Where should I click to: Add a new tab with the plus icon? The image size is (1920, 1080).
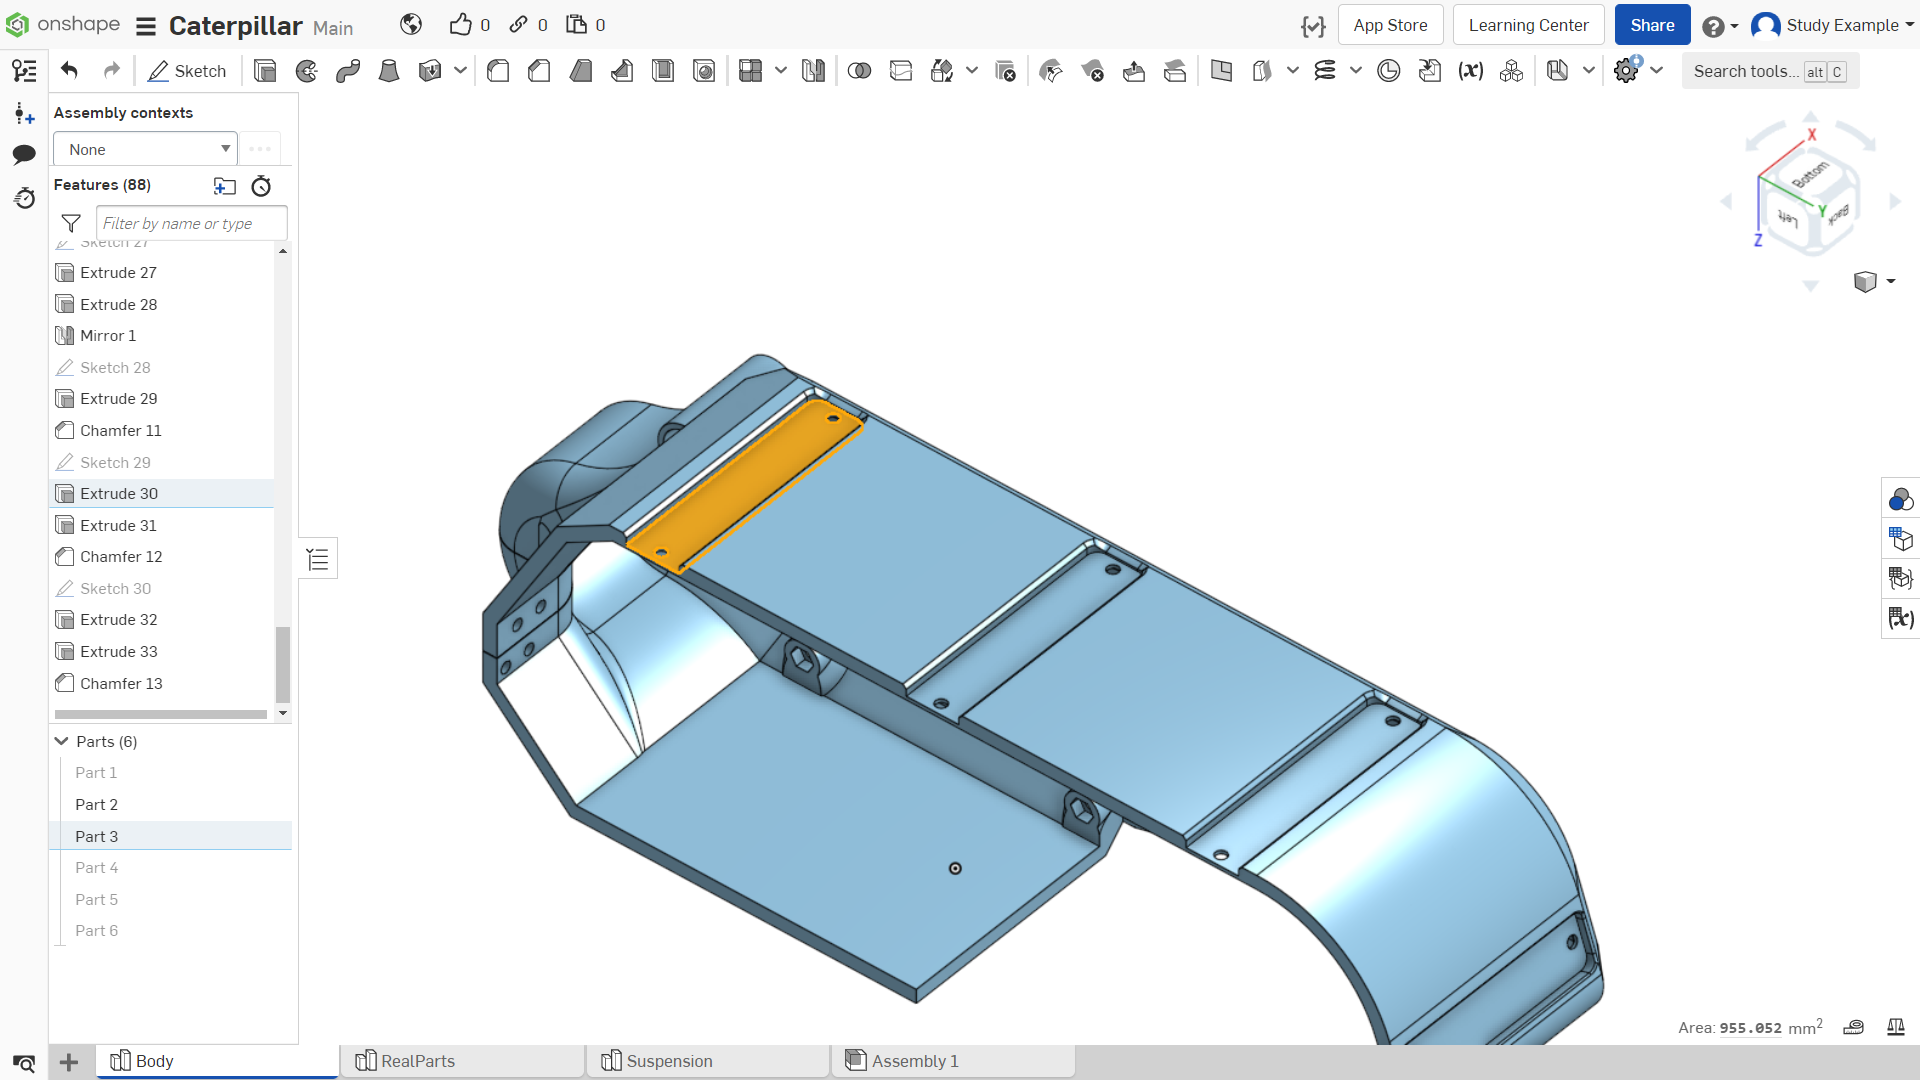[69, 1062]
